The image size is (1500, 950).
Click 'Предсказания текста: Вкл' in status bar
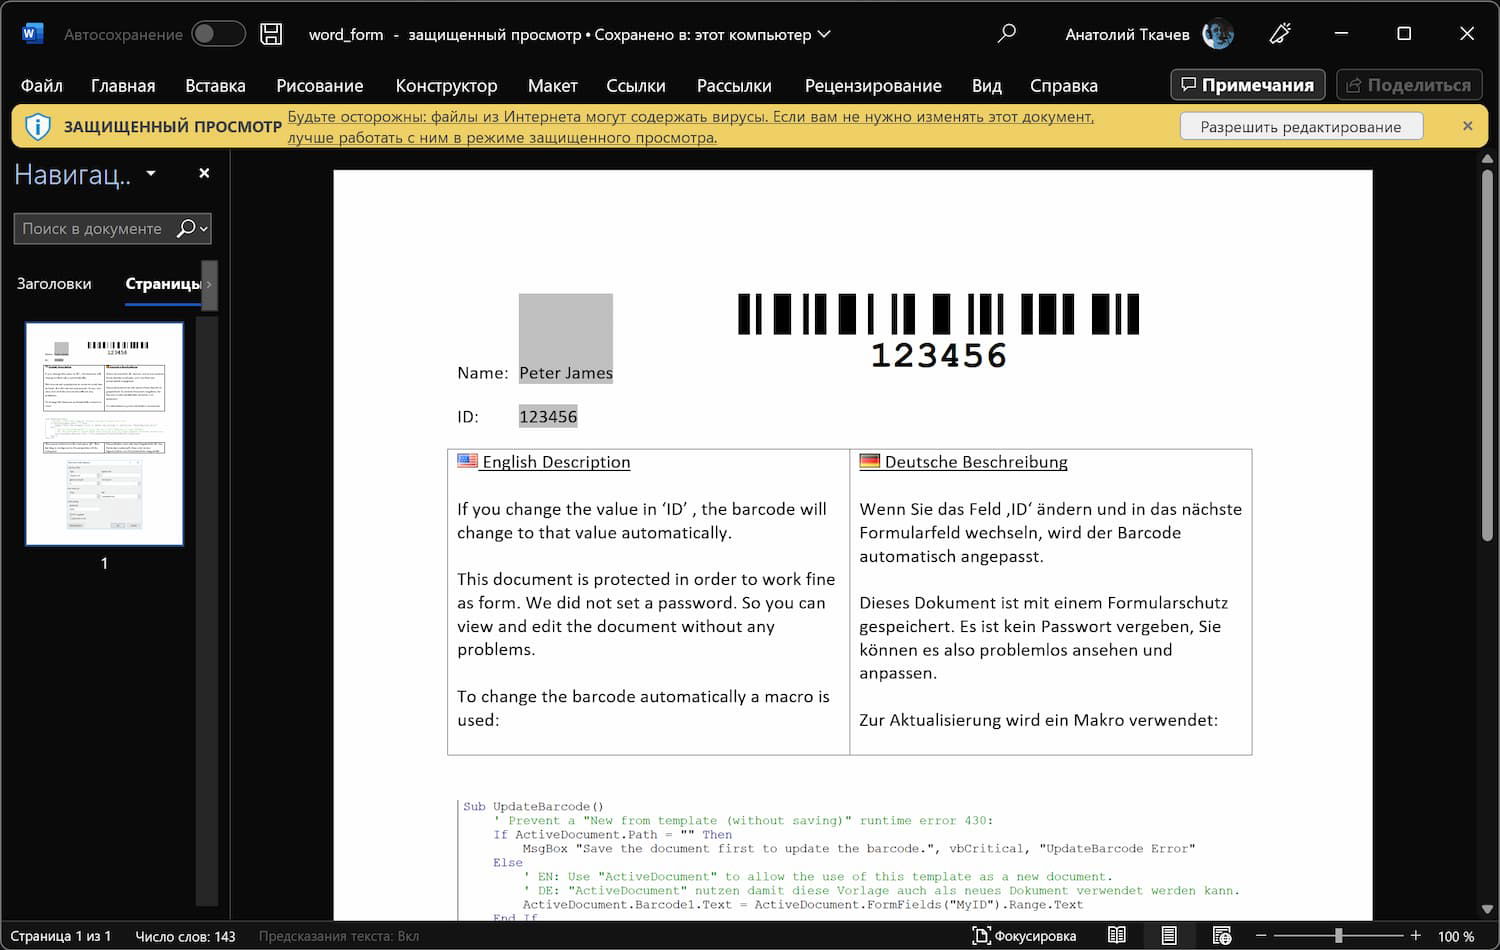coord(339,936)
